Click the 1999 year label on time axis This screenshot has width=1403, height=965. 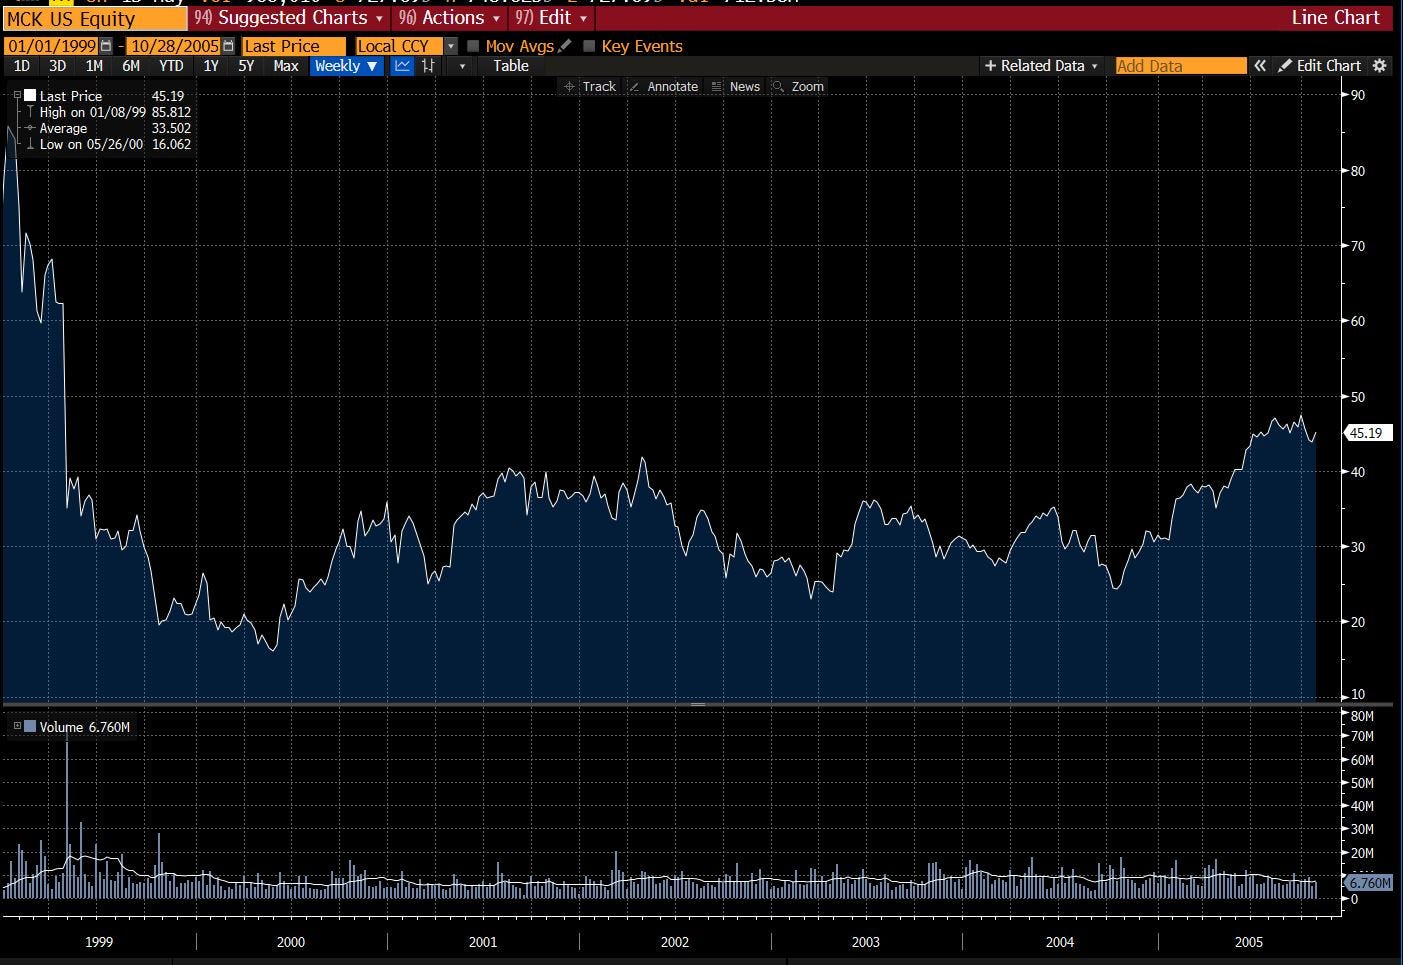click(x=99, y=942)
